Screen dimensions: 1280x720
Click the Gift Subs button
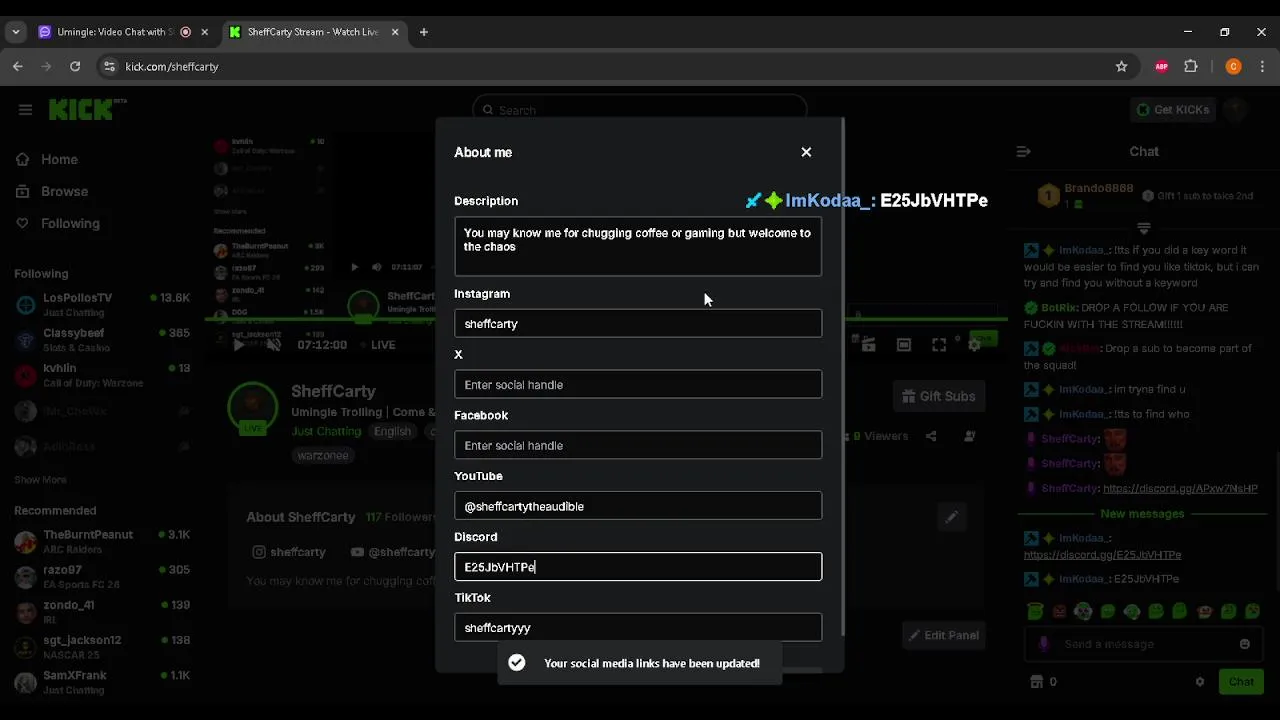coord(938,396)
